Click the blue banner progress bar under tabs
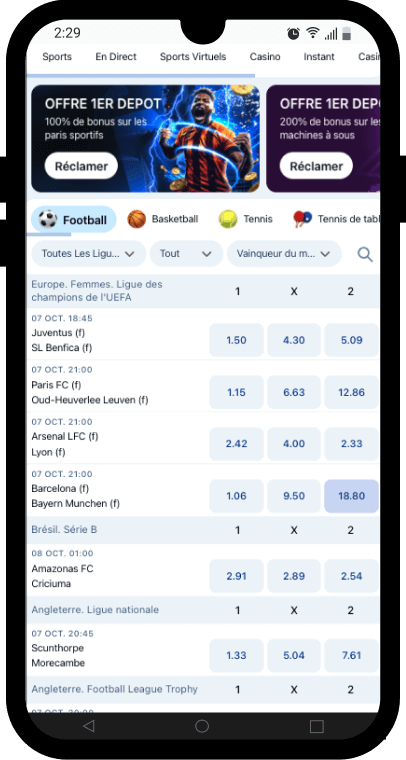Screen dimensions: 406x760 coord(141,76)
